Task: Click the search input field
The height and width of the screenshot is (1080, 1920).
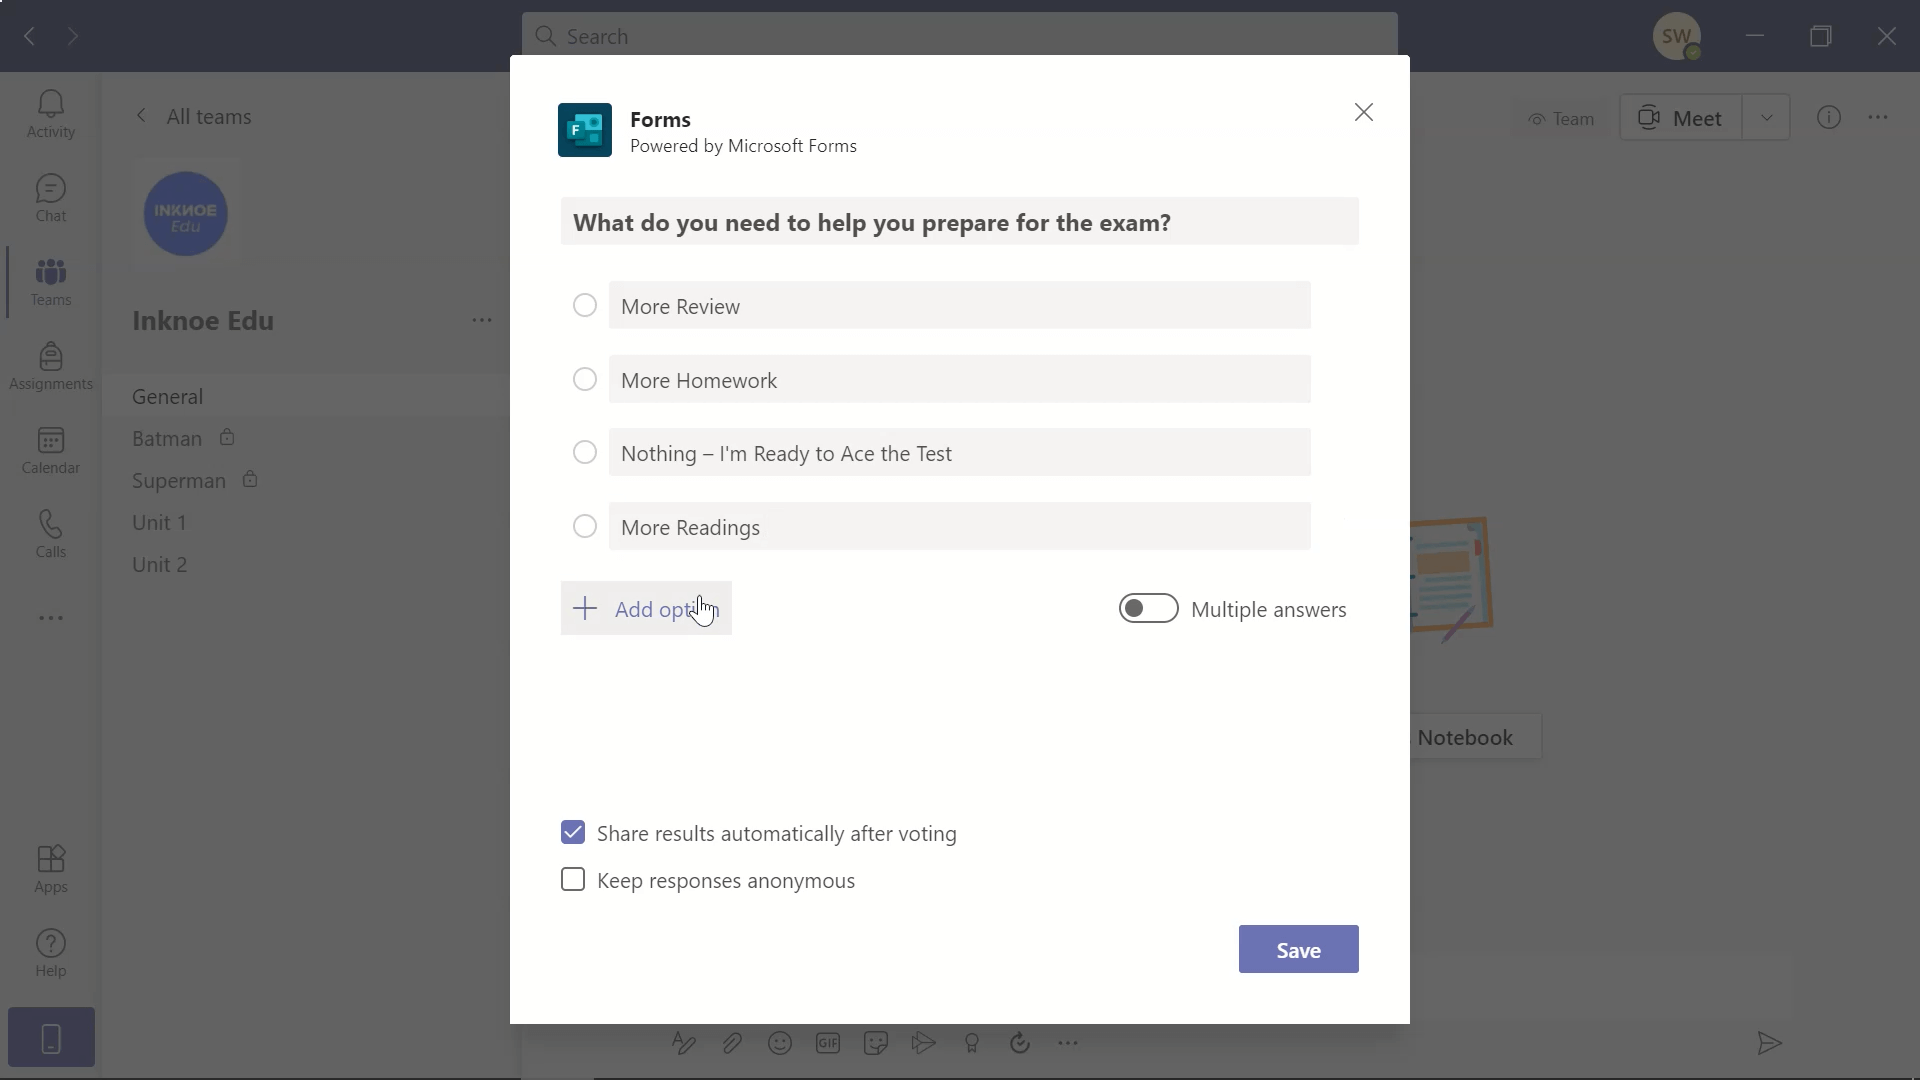Action: (960, 36)
